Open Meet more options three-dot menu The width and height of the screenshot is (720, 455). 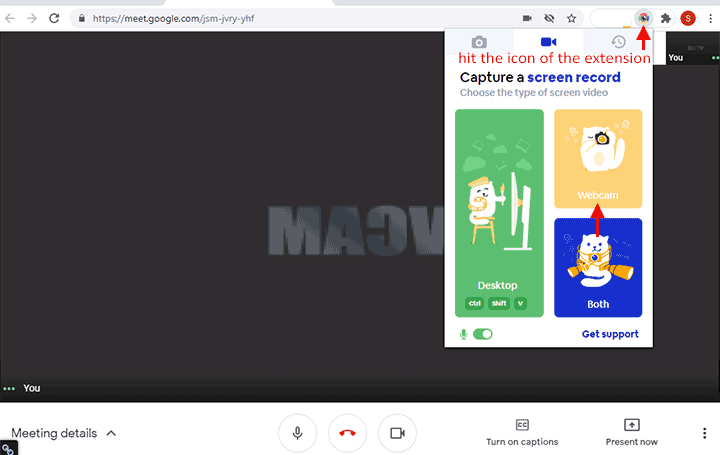(704, 433)
